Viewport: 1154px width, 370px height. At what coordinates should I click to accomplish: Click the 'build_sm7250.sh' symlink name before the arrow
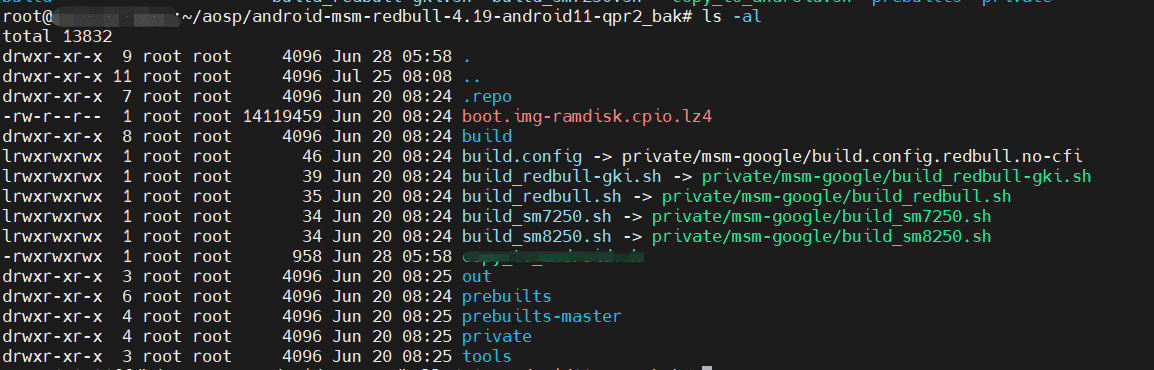point(537,216)
